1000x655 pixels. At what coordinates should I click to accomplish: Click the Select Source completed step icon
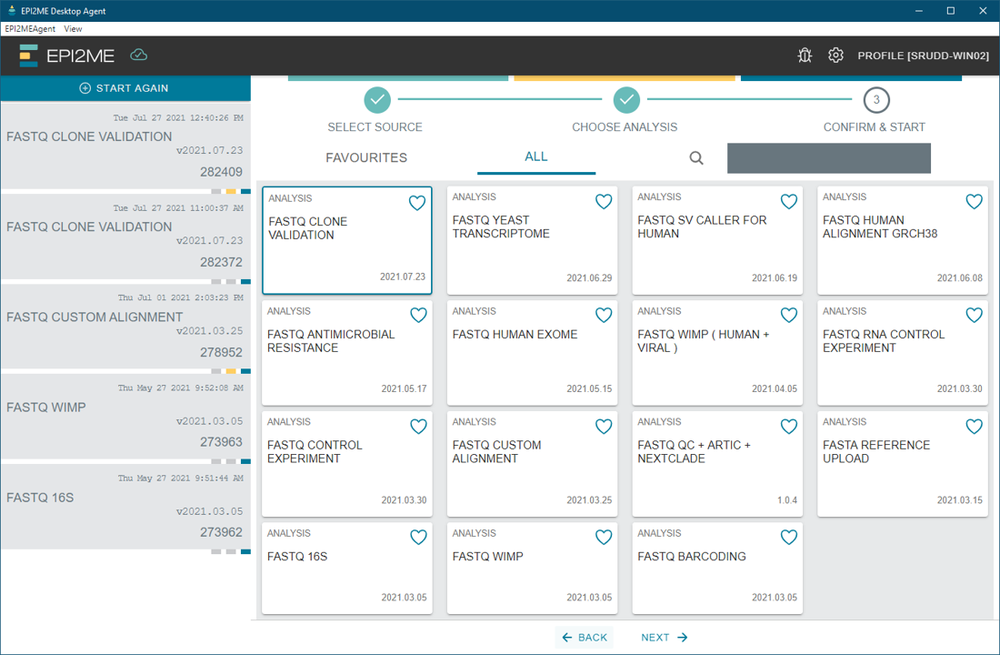tap(378, 99)
